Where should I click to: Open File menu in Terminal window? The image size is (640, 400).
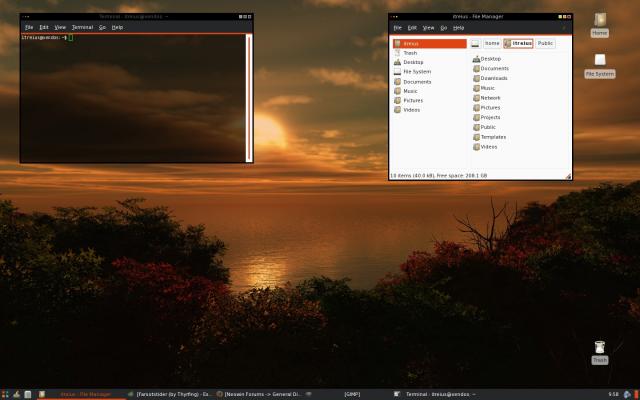(29, 27)
